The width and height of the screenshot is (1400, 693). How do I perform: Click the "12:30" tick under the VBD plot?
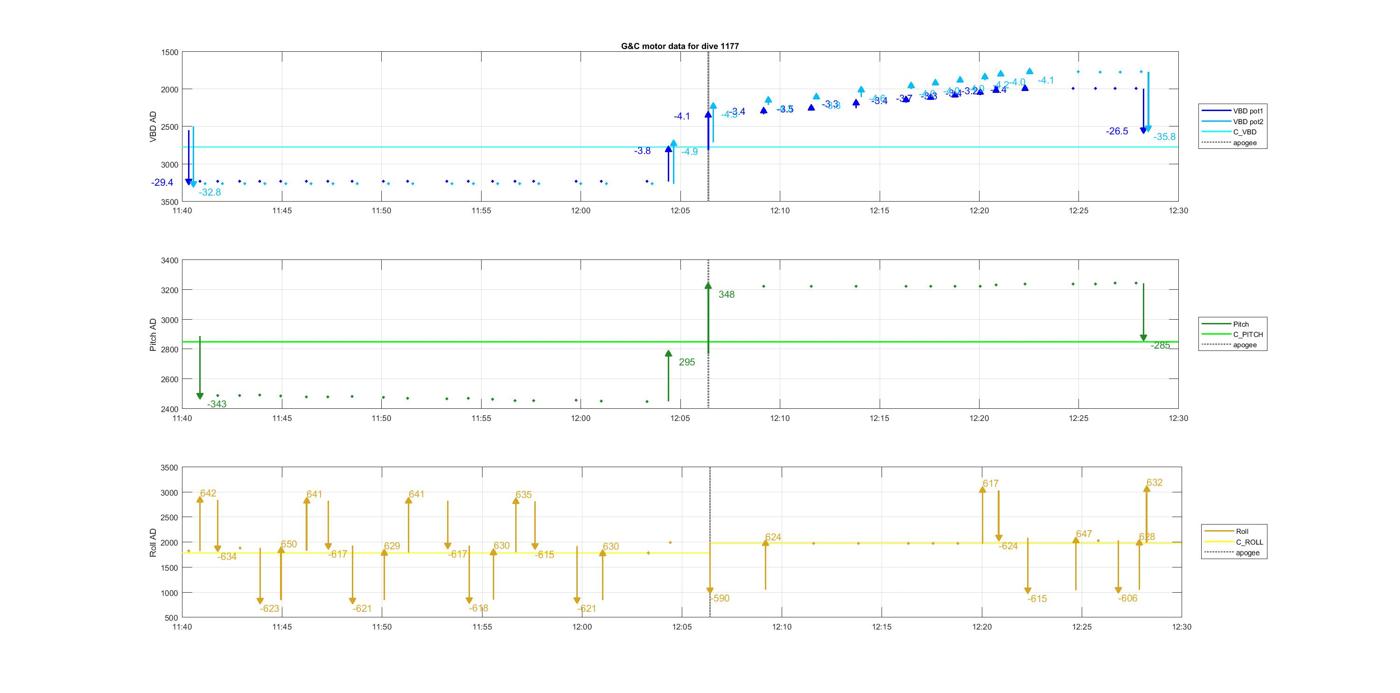tap(1178, 210)
